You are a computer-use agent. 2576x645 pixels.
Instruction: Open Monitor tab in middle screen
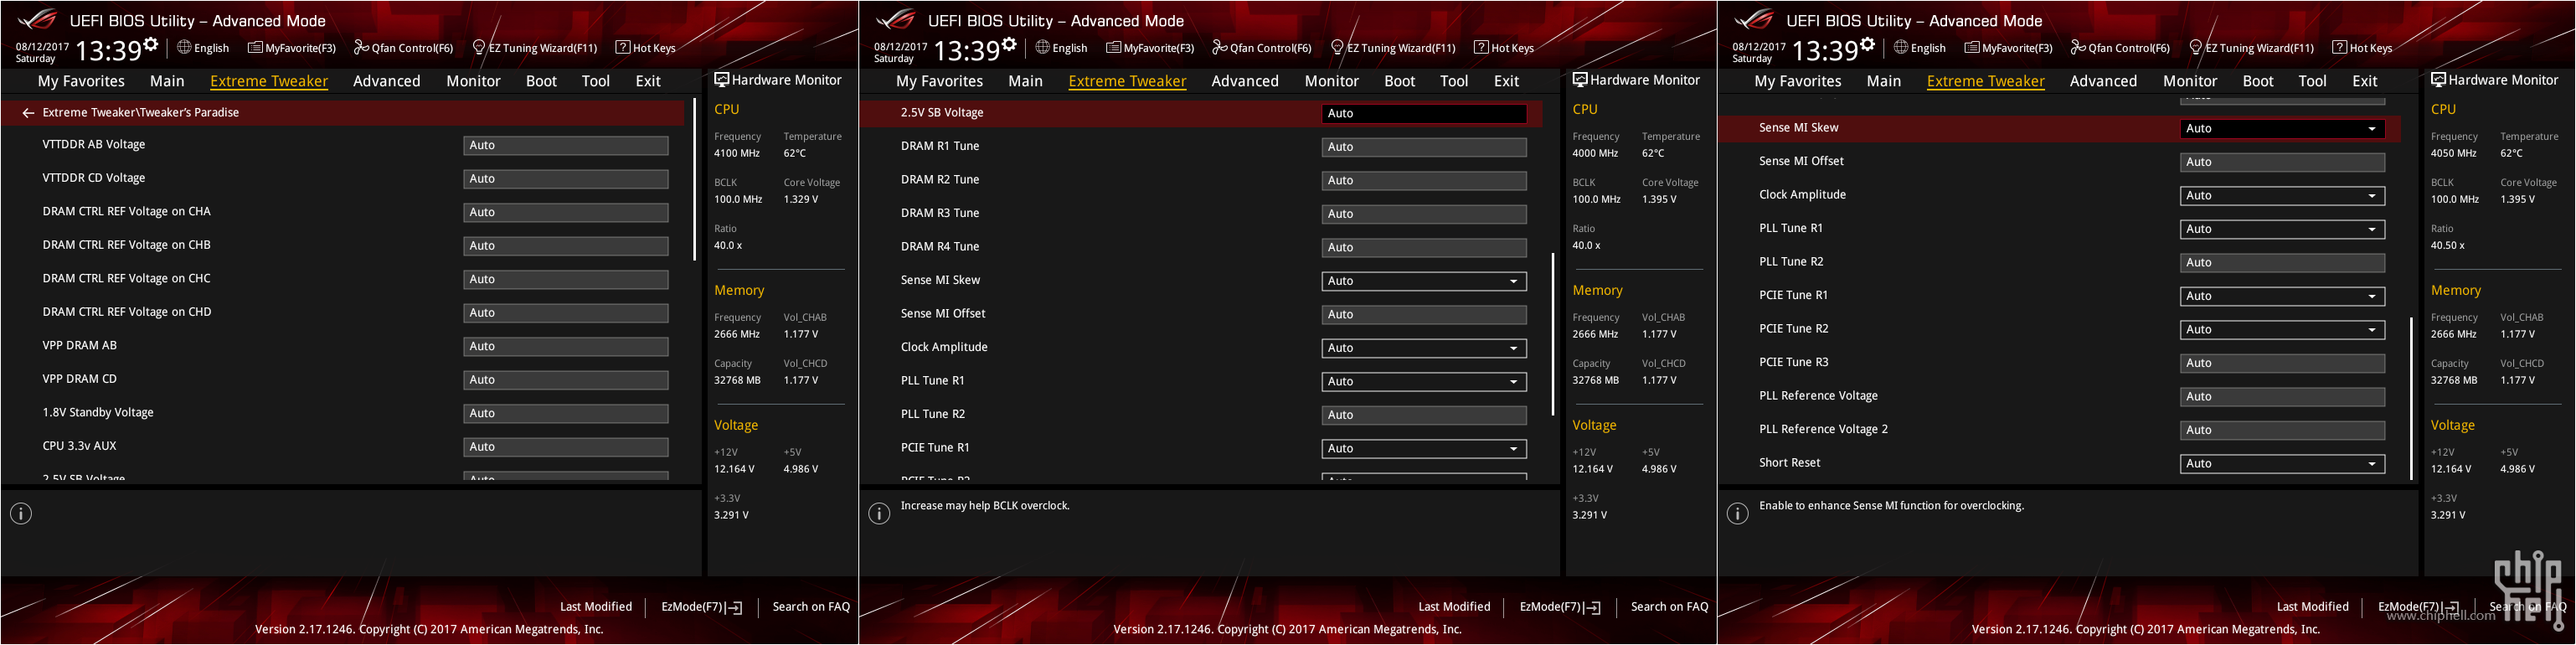pyautogui.click(x=1331, y=81)
